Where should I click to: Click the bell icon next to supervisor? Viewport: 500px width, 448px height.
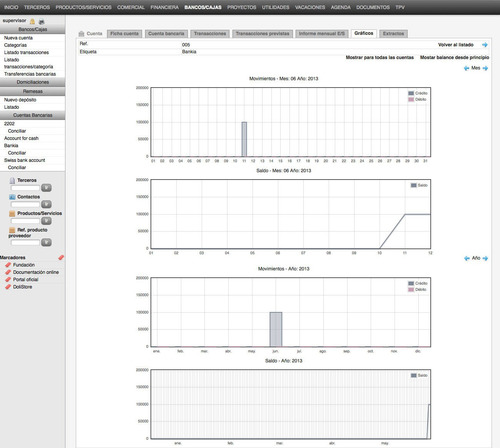[32, 21]
